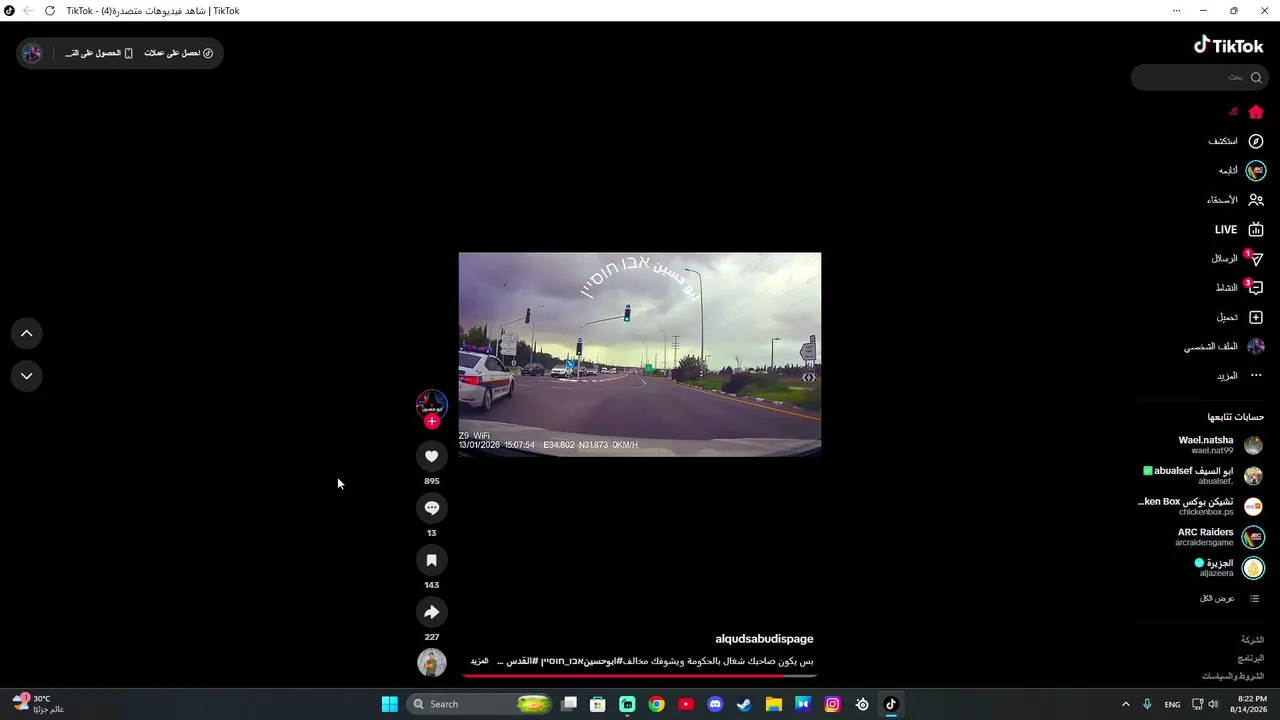This screenshot has width=1280, height=720.
Task: Open the WiFi creator avatar beside video
Action: click(432, 404)
